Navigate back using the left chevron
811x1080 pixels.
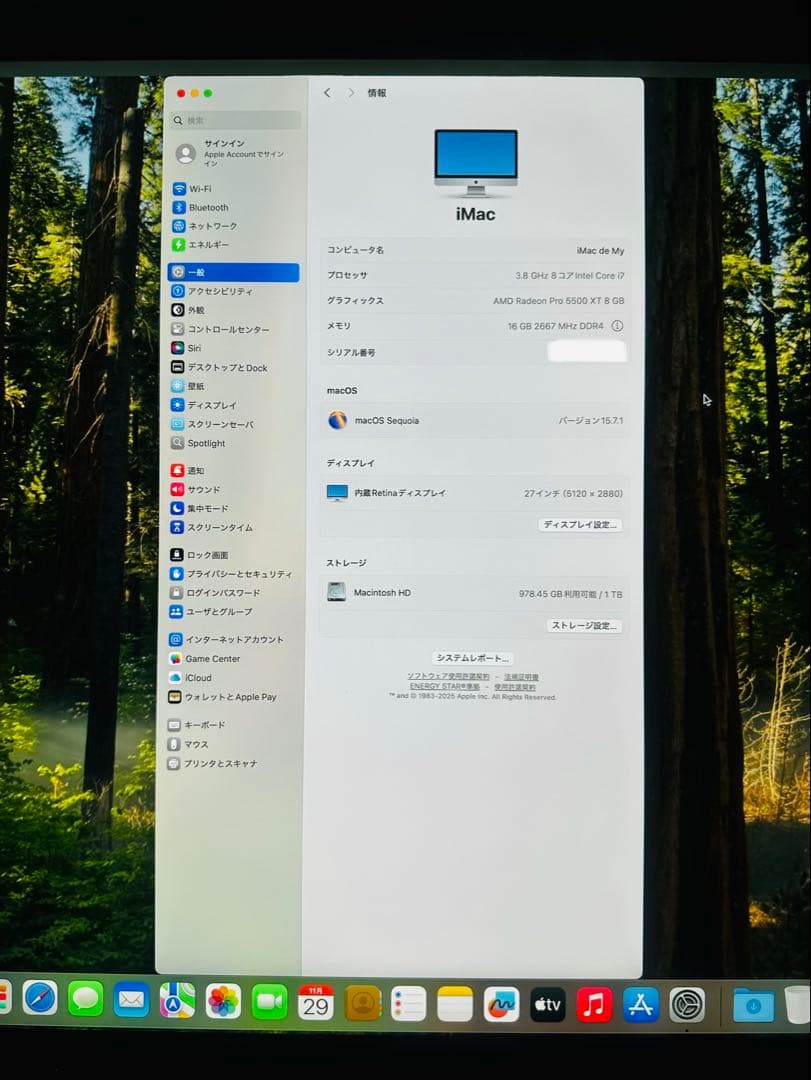[x=327, y=91]
